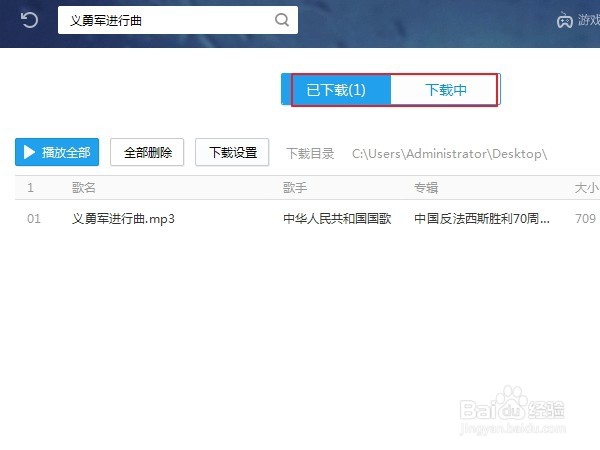Switch to the 已下载(1) tab
600x450 pixels.
tap(336, 90)
